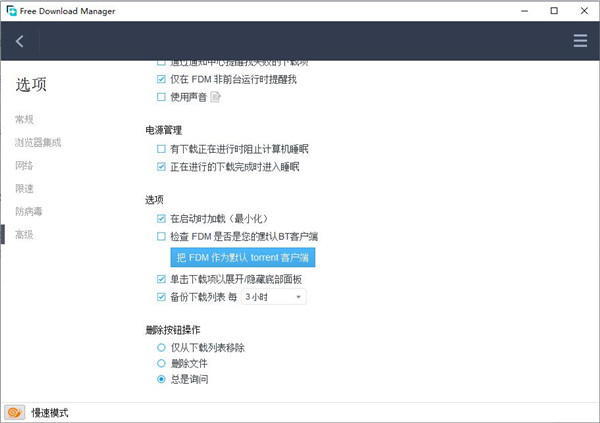Switch to 浏览器集成 settings section

[38, 142]
